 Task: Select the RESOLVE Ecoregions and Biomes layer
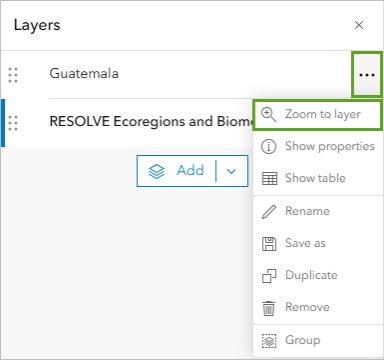(x=151, y=121)
